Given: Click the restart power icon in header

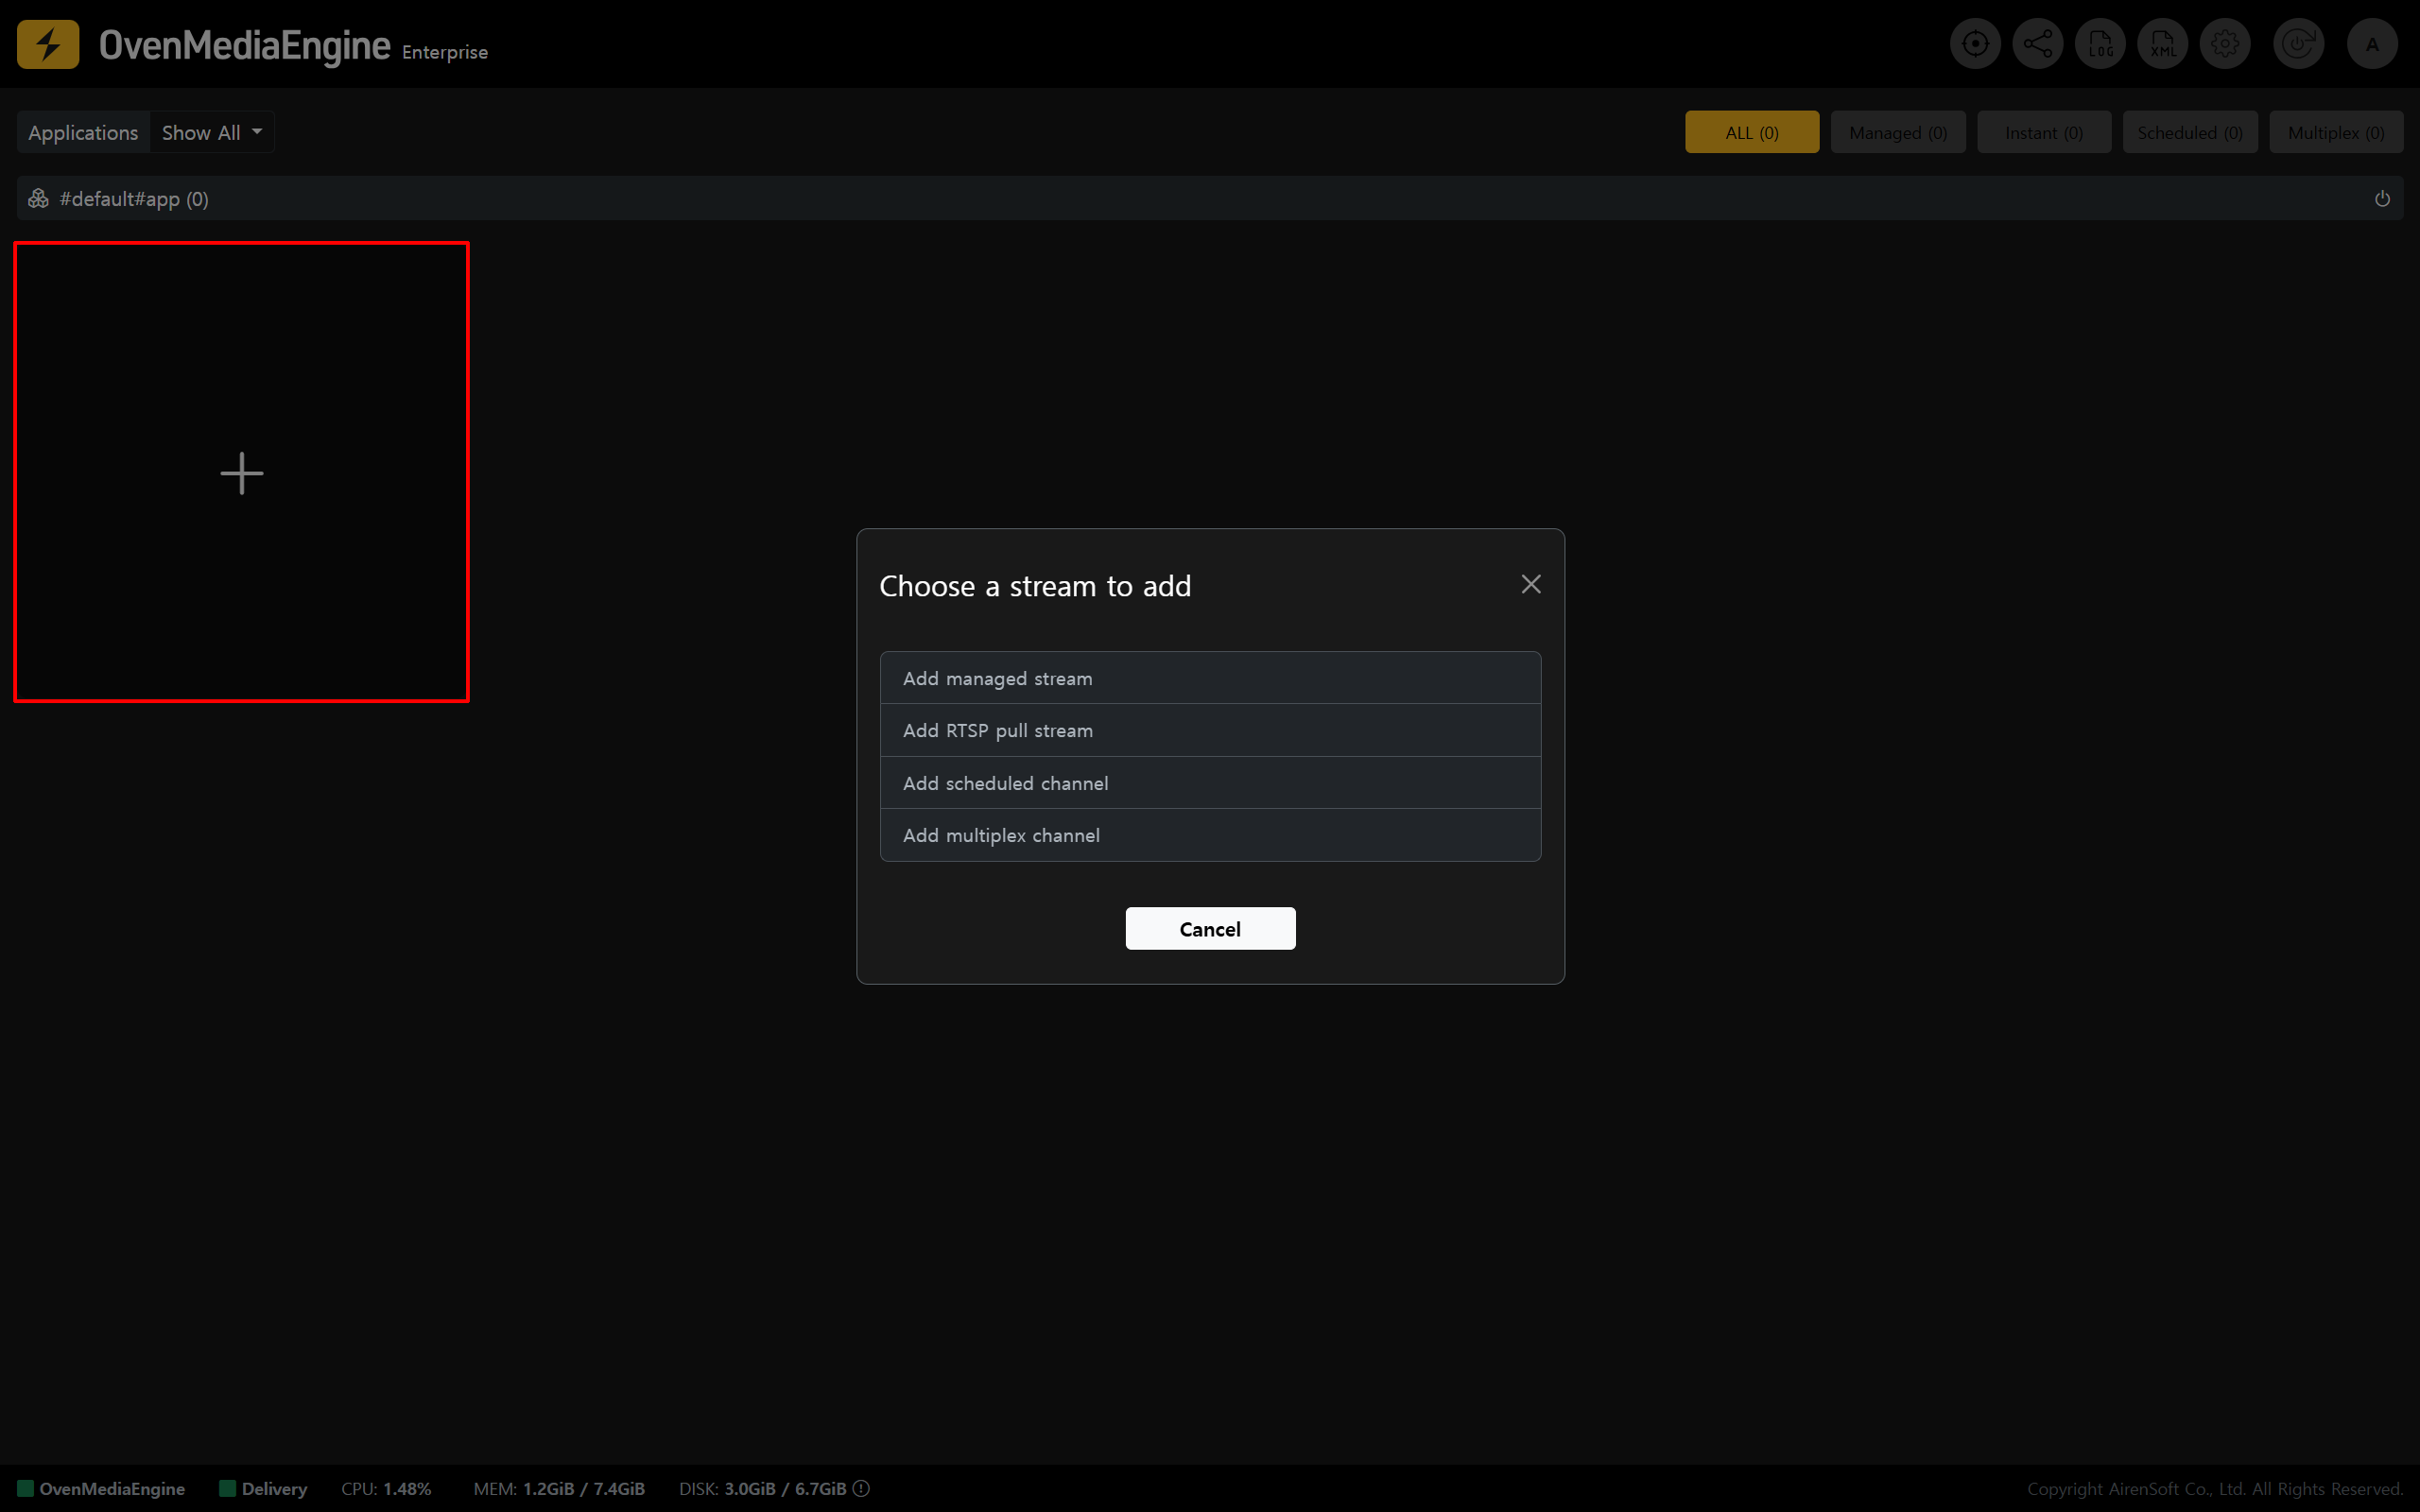Looking at the screenshot, I should point(2298,44).
